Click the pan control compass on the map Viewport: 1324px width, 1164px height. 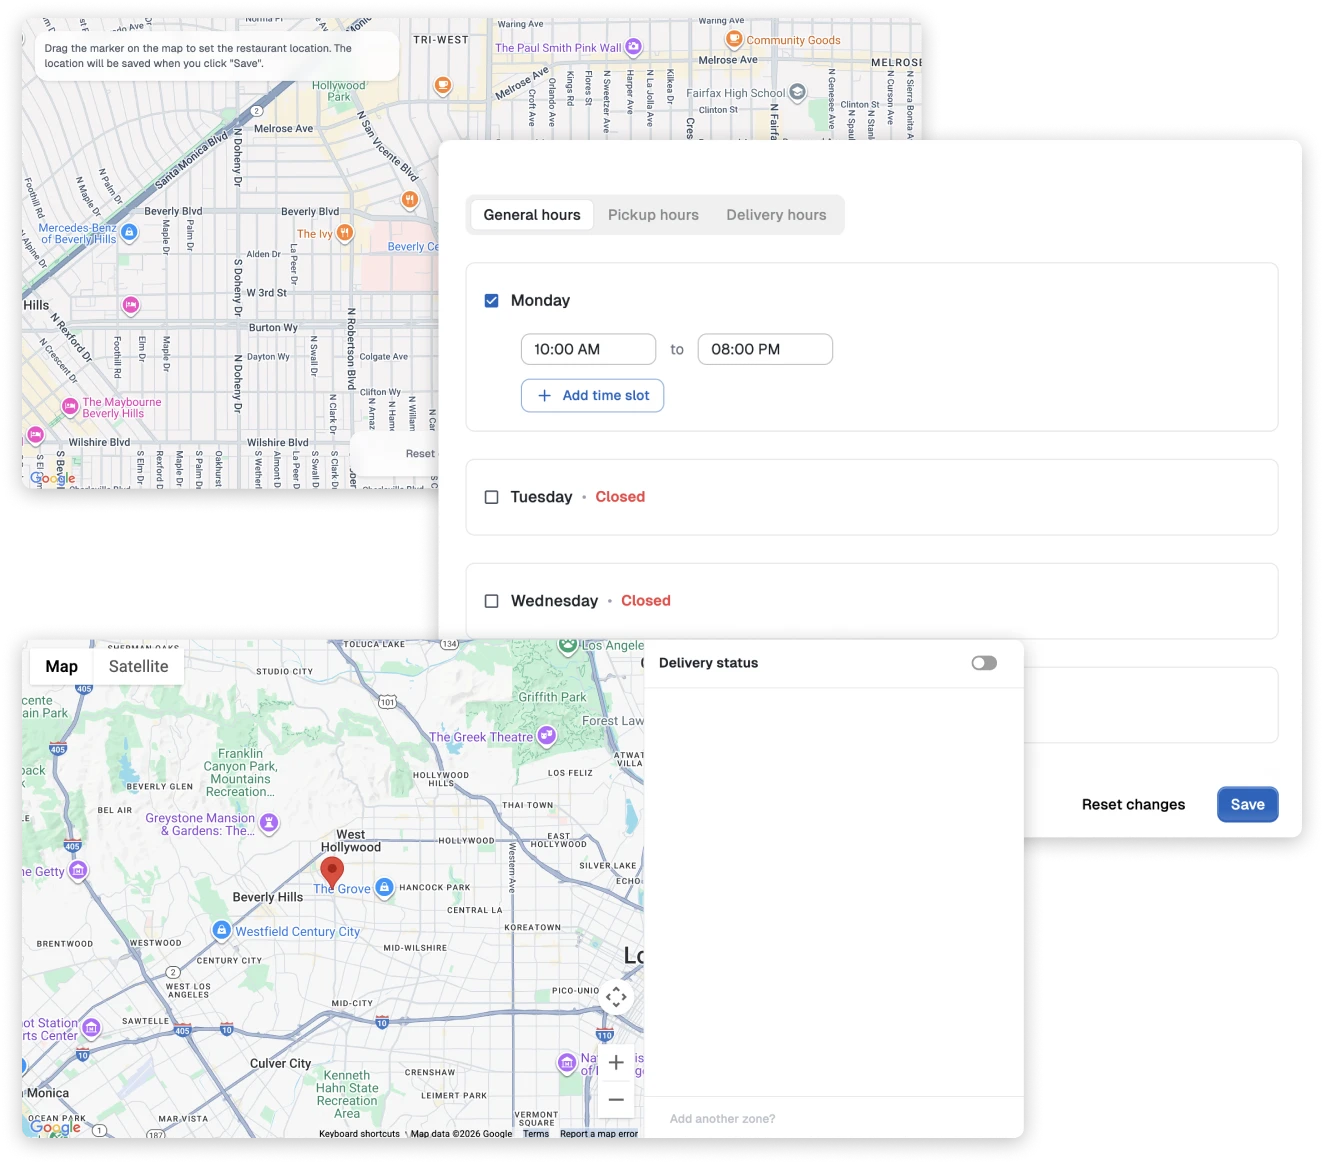(616, 996)
